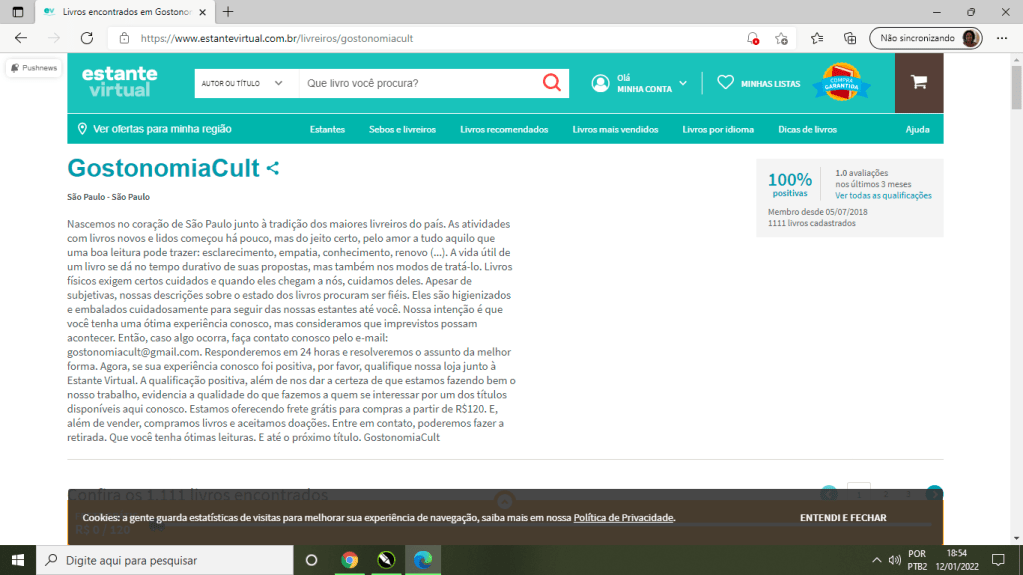The image size is (1023, 575).
Task: Click the Compra Garantida badge
Action: 841,83
